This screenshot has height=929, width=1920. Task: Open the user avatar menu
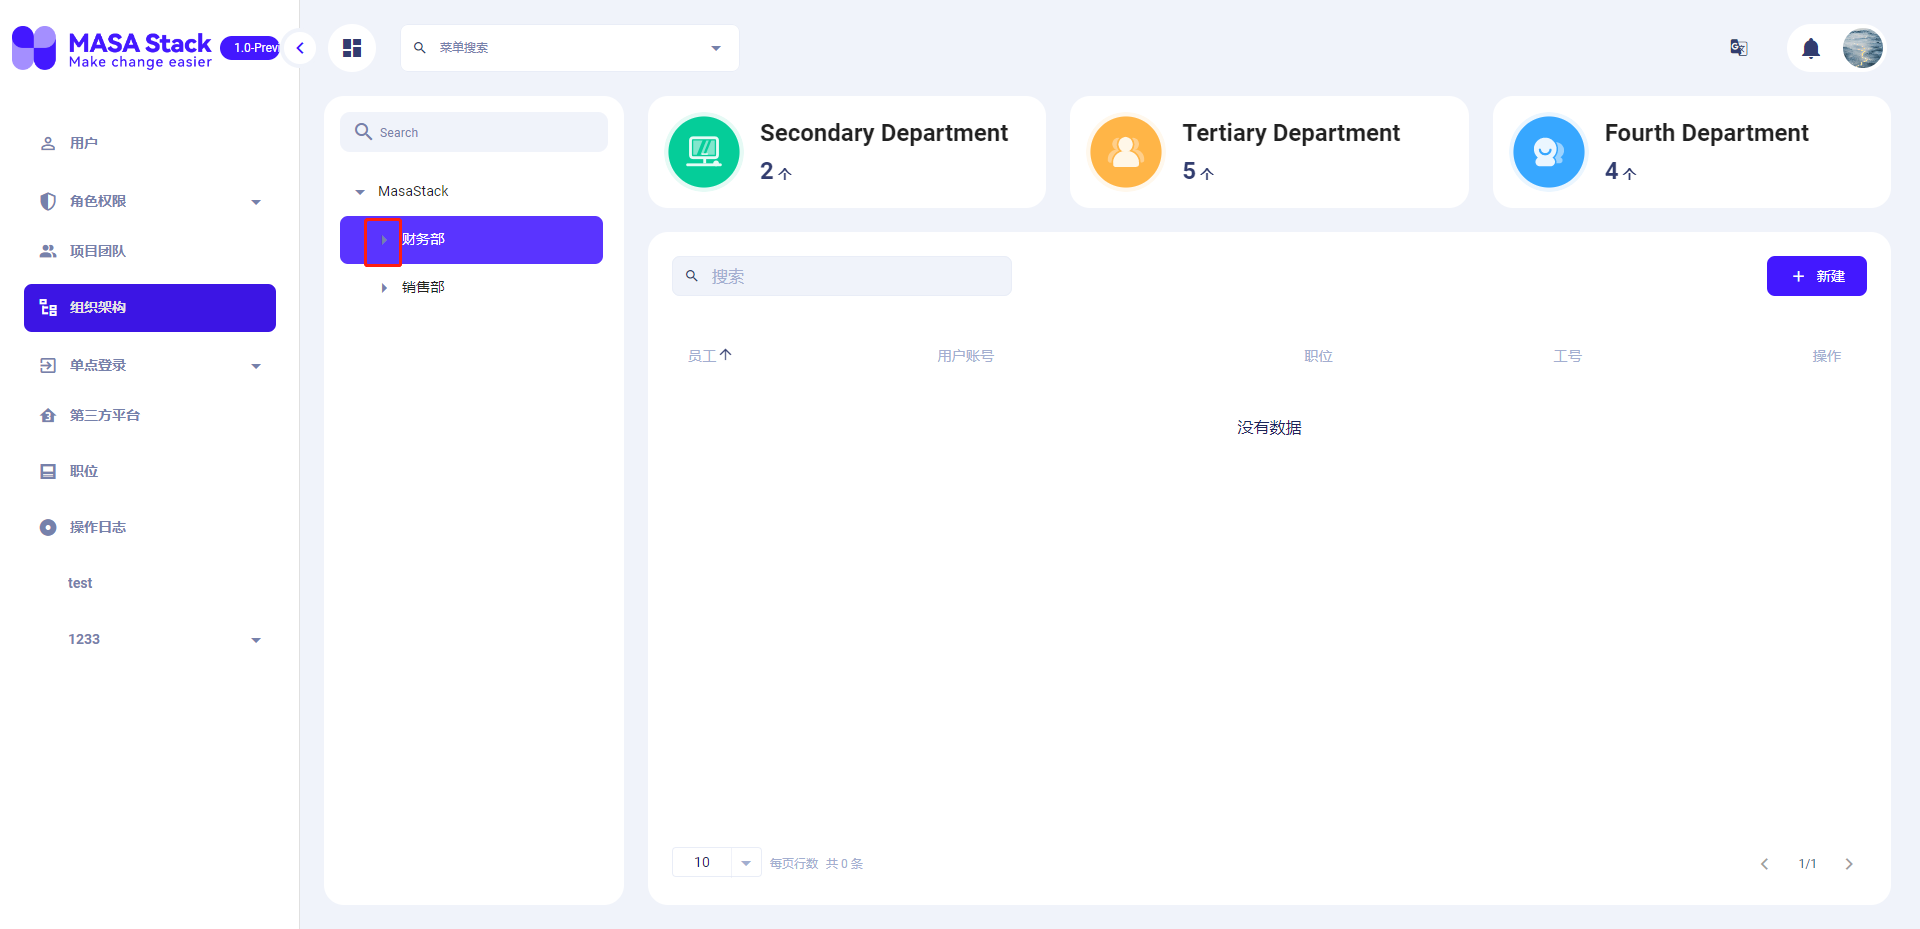tap(1863, 48)
